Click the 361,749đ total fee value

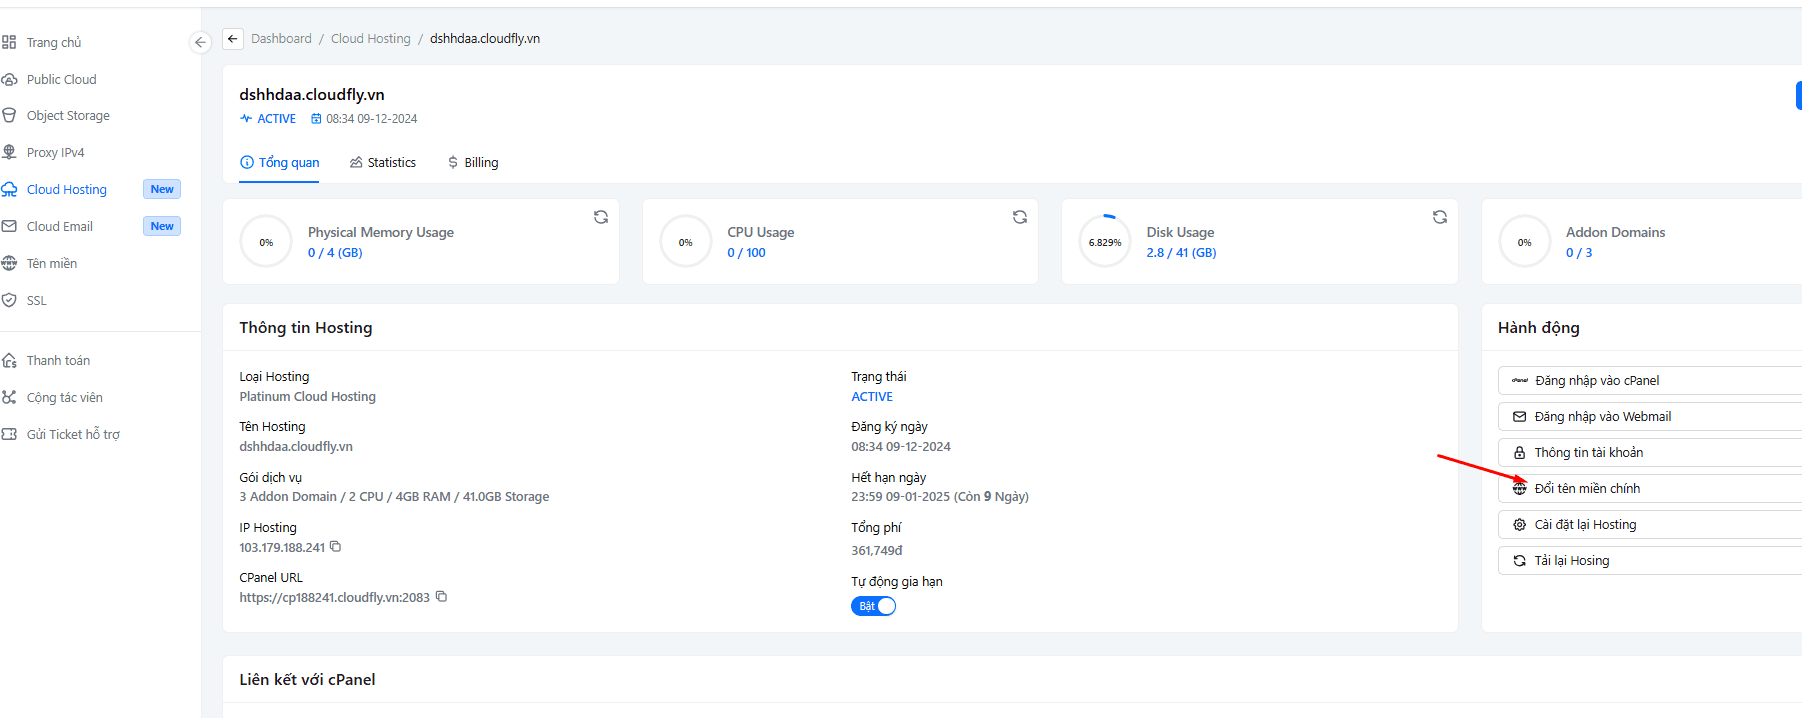877,551
